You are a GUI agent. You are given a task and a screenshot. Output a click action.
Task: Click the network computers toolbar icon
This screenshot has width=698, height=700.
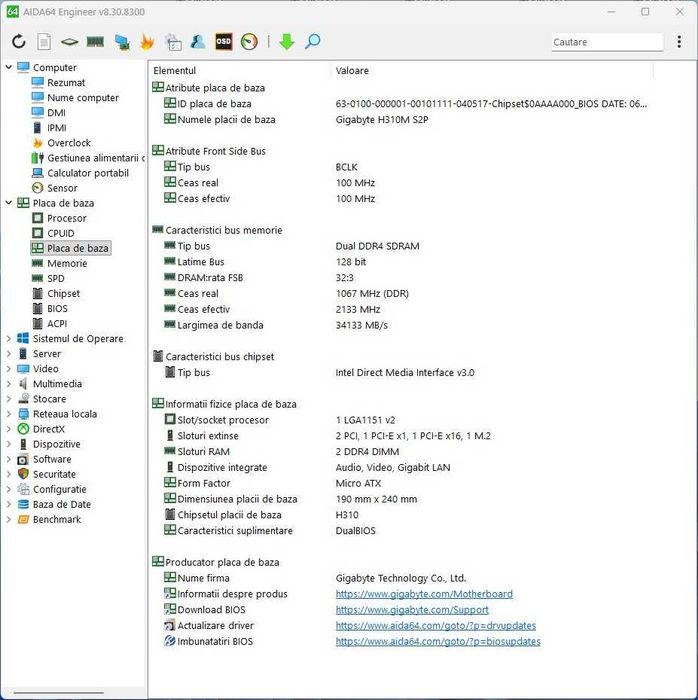point(122,42)
